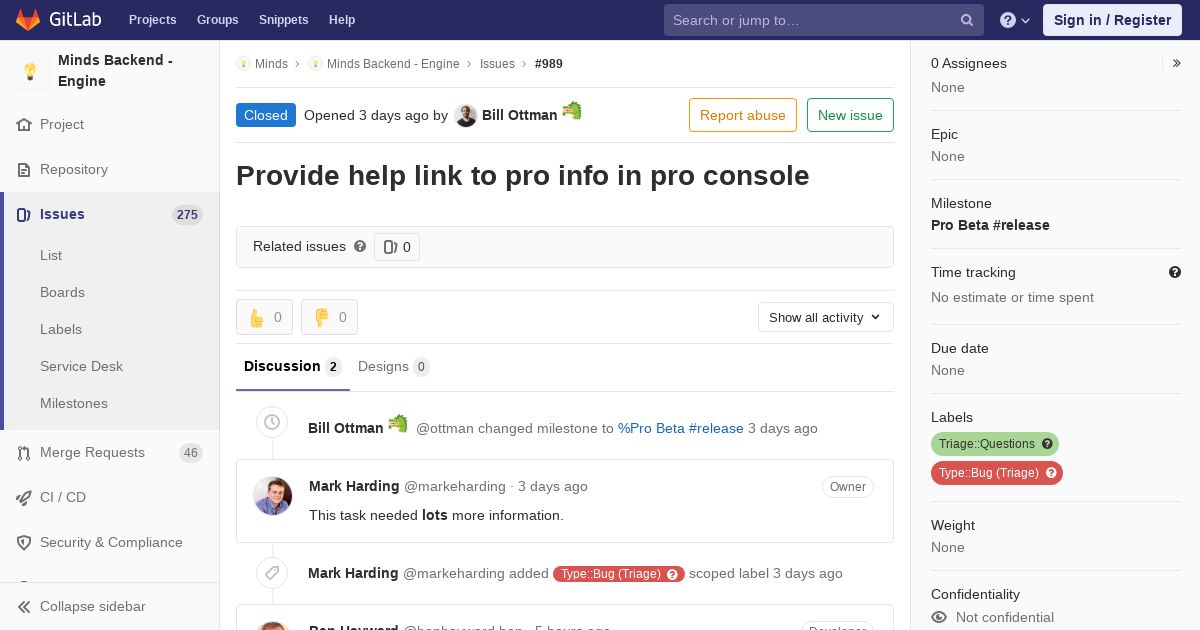Open the Milestones submenu item
Viewport: 1200px width, 630px height.
74,403
